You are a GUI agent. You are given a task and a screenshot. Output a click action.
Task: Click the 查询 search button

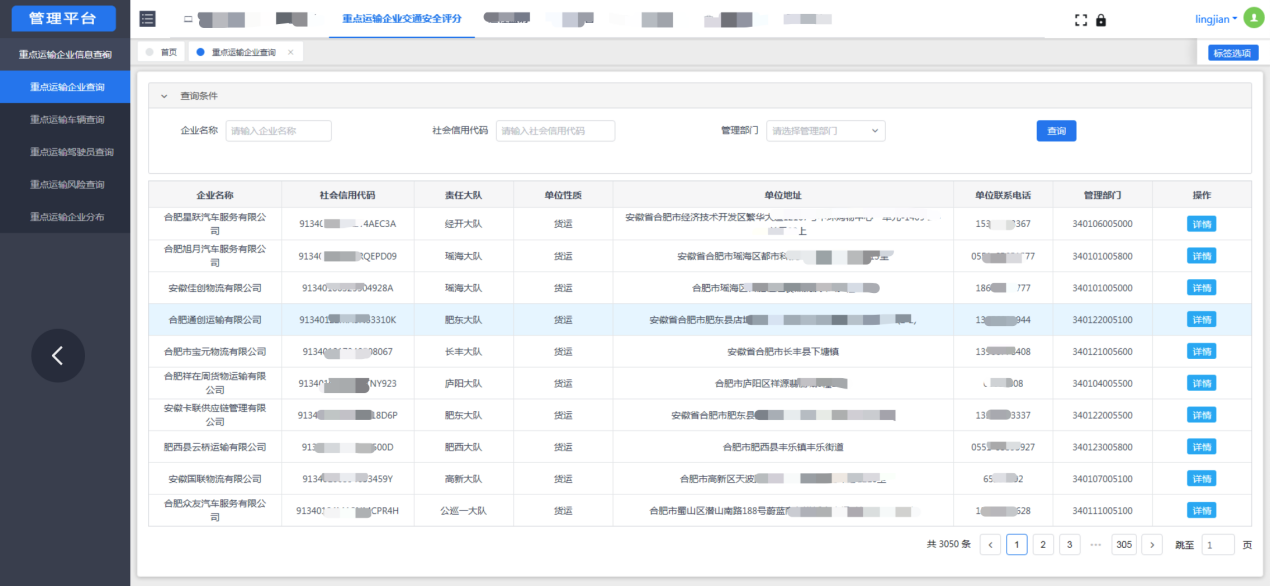pos(1056,131)
